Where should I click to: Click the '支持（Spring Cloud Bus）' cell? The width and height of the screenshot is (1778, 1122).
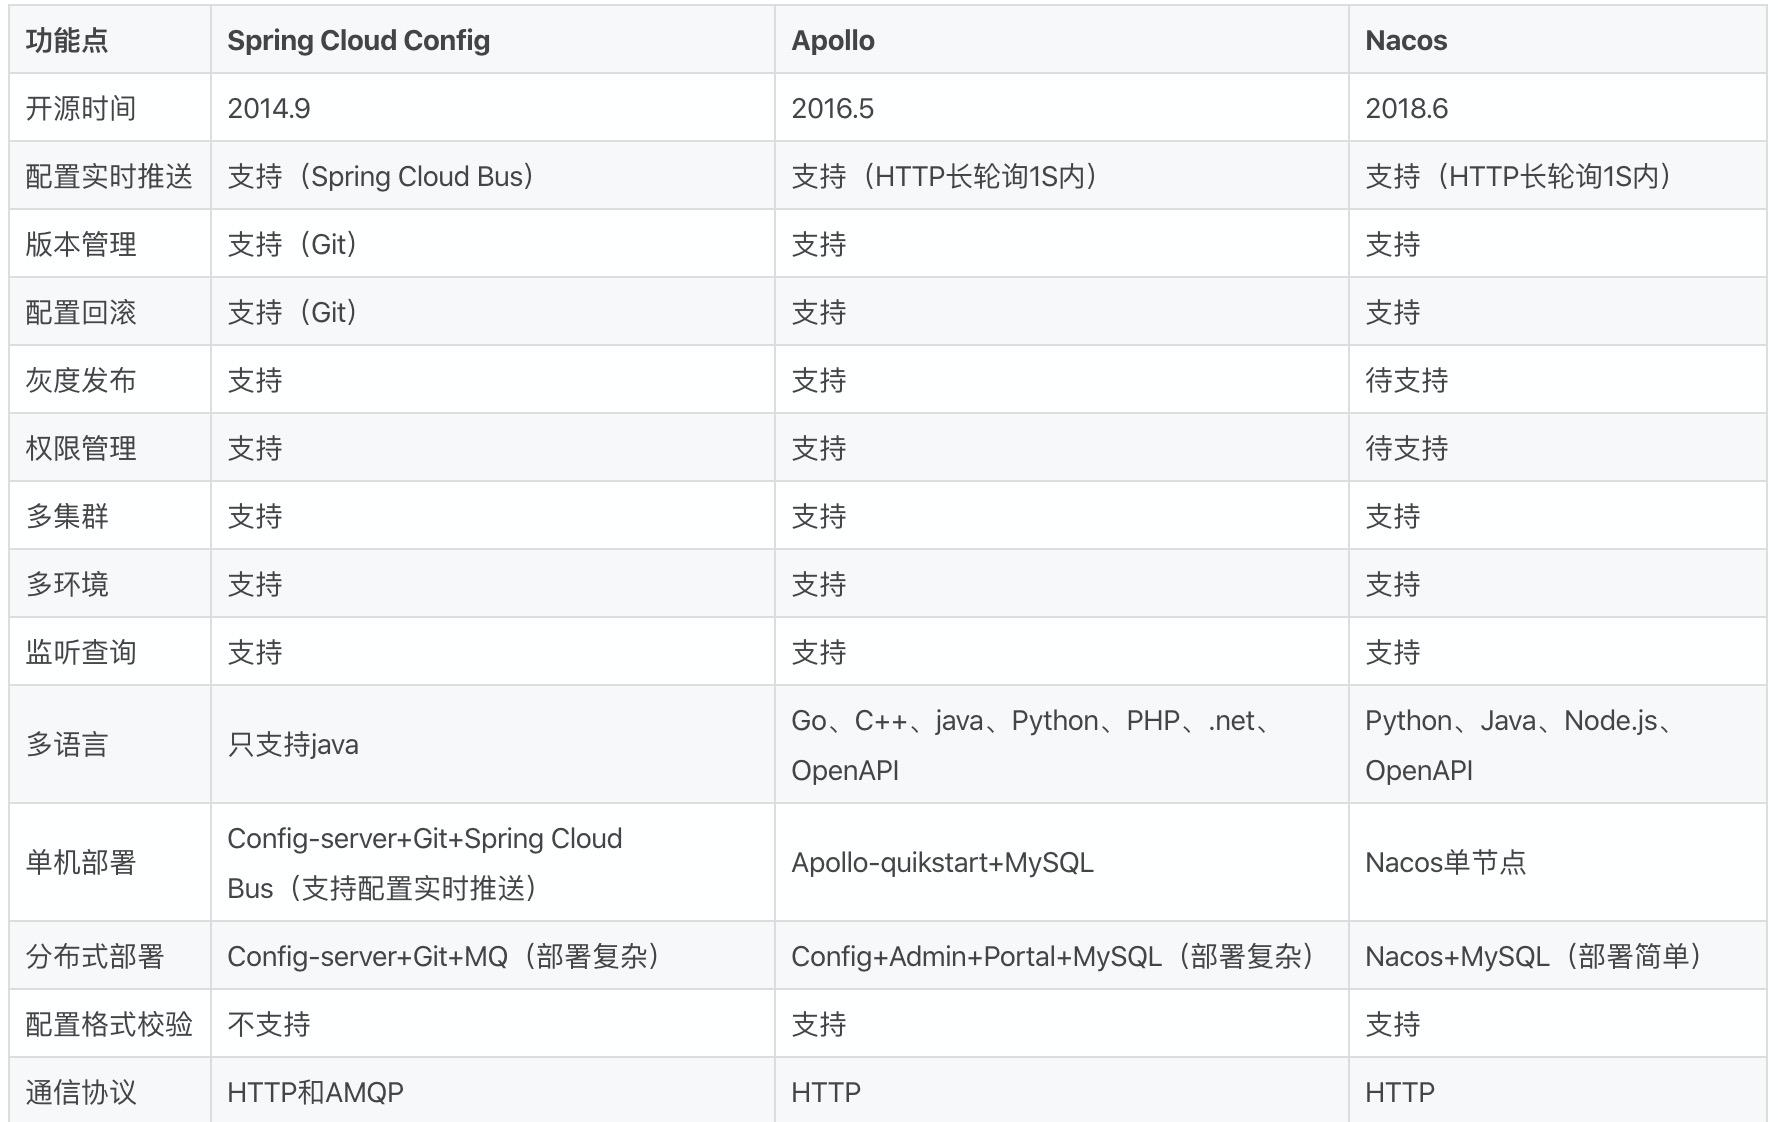coord(493,176)
